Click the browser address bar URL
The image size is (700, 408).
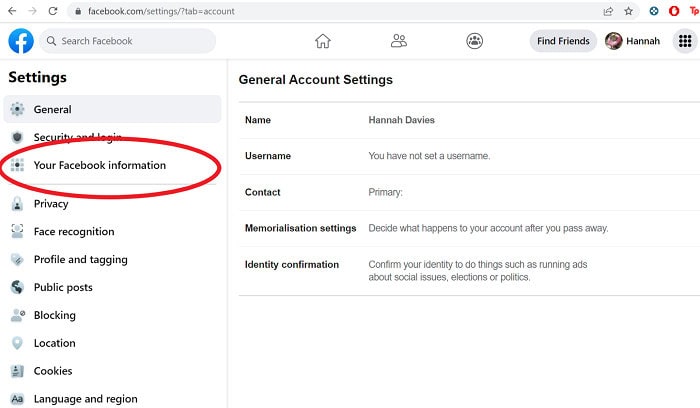pyautogui.click(x=161, y=11)
